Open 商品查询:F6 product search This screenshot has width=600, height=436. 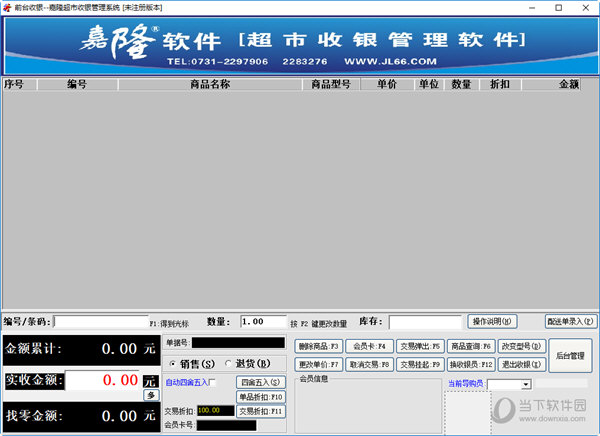point(471,346)
